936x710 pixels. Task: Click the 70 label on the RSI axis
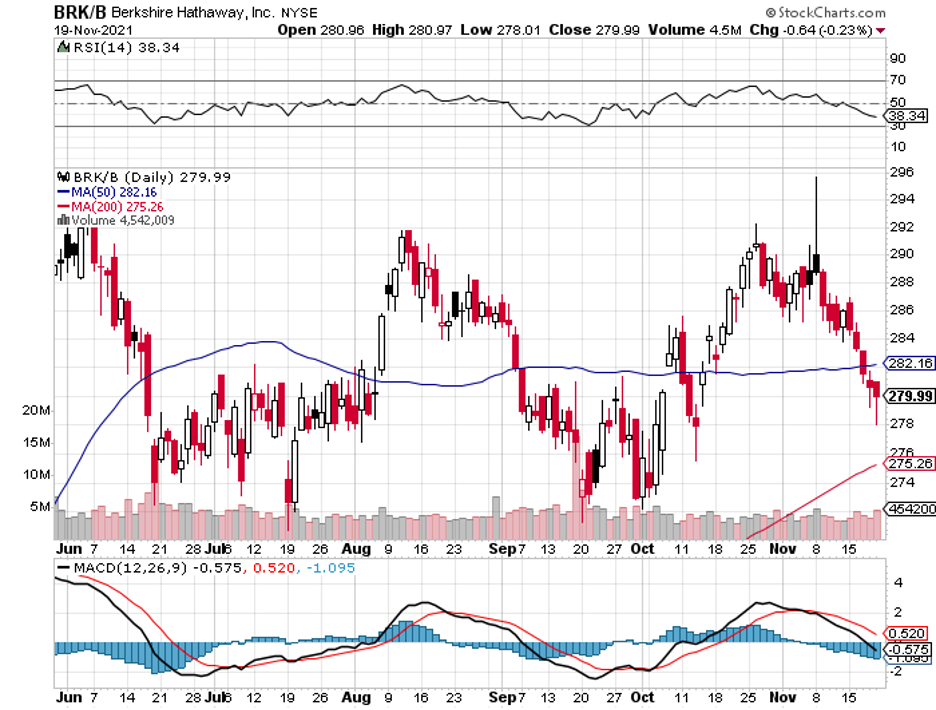897,80
